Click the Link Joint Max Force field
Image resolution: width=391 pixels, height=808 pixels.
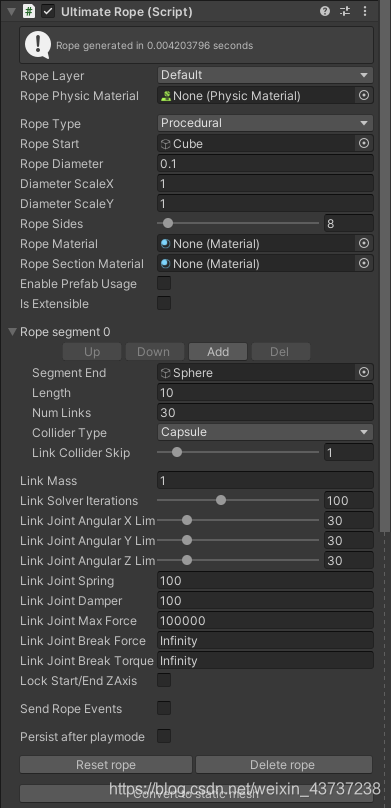265,620
